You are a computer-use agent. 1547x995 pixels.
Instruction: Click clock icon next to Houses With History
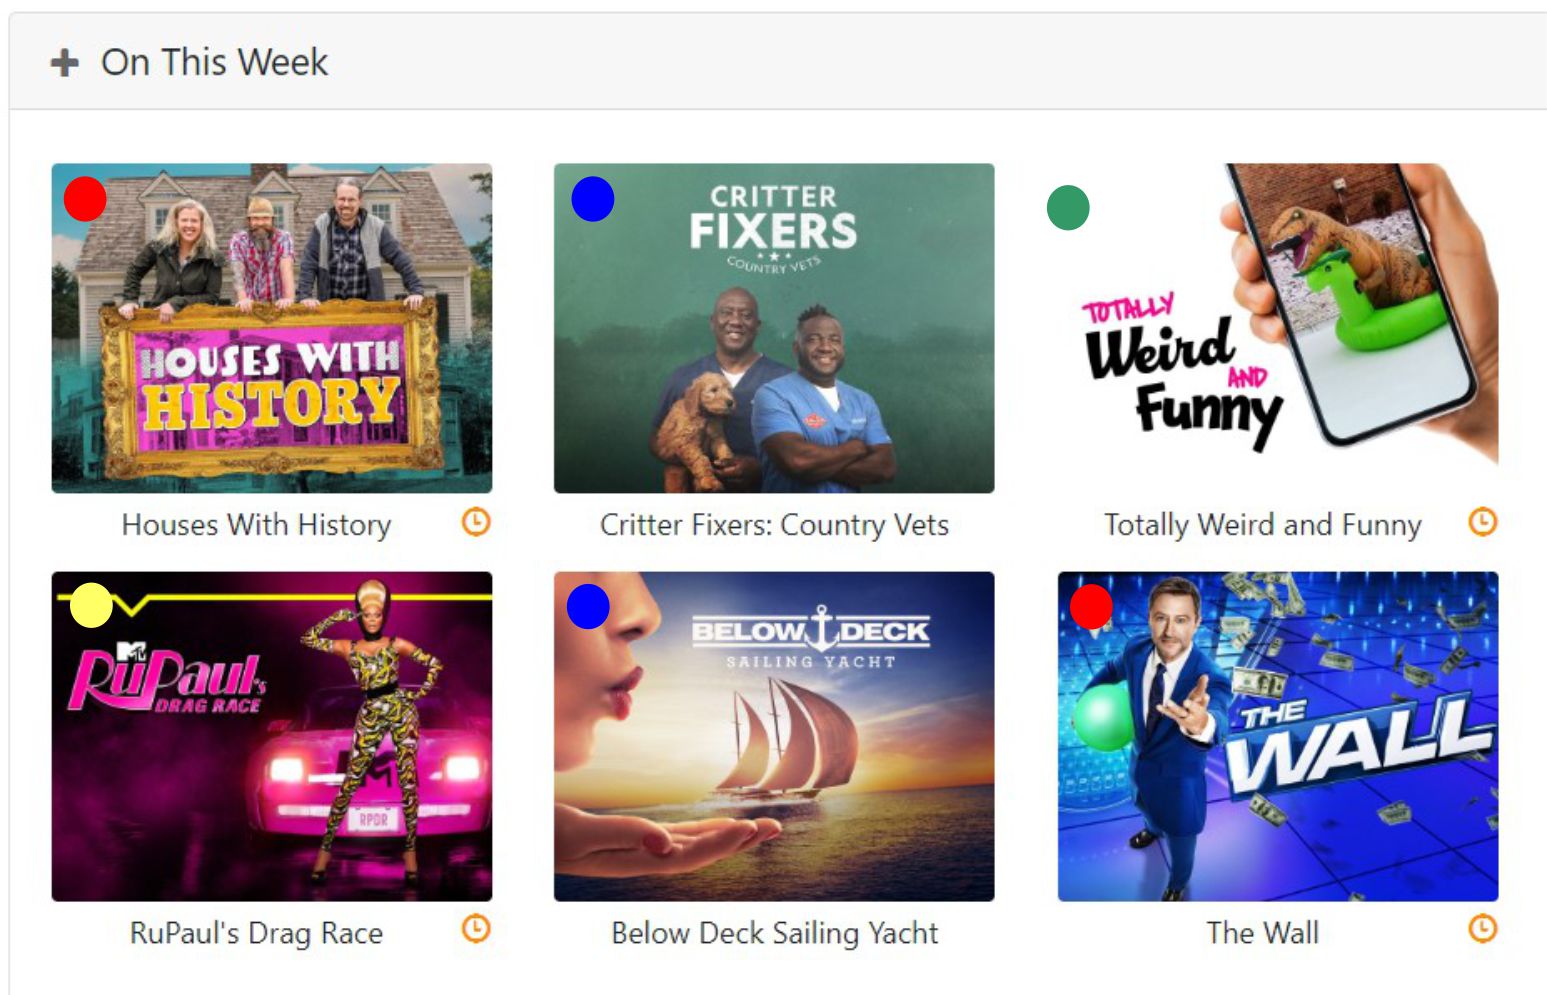476,522
